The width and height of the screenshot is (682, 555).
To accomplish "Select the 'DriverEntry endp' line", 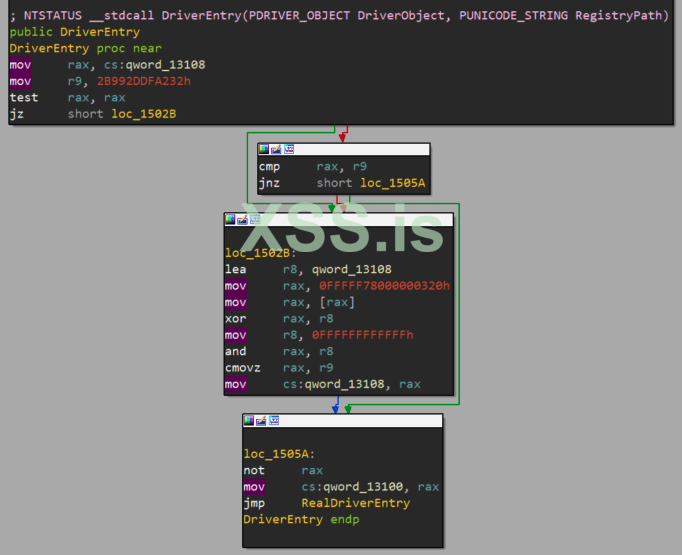I will [301, 520].
